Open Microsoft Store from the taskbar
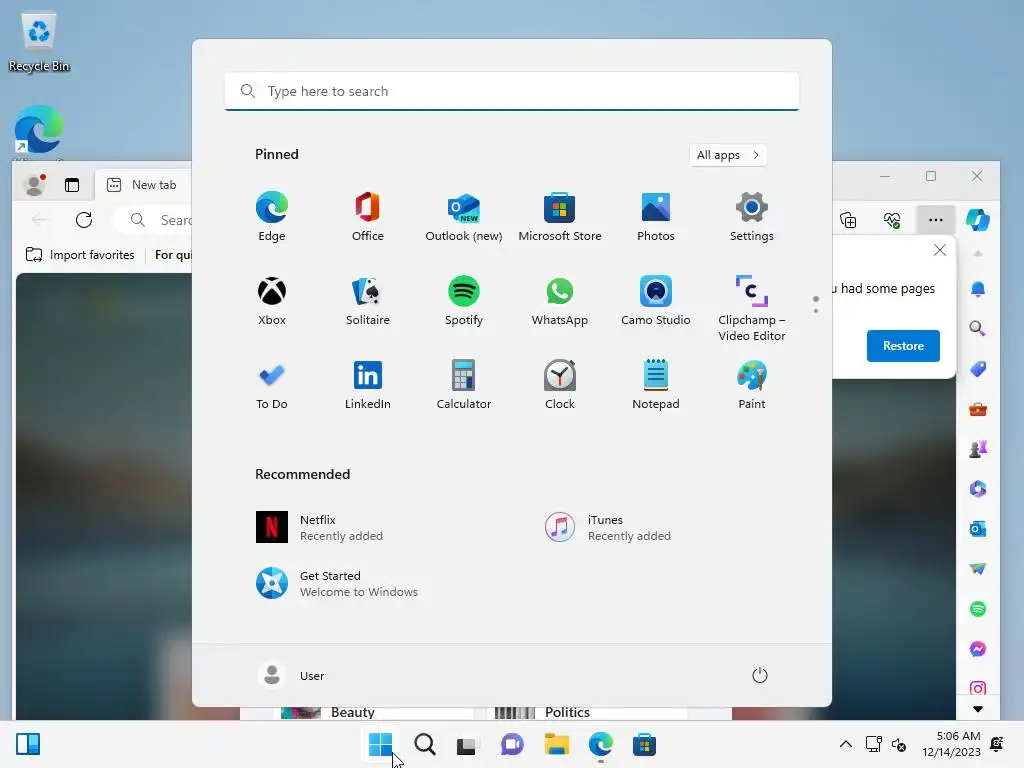Image resolution: width=1024 pixels, height=768 pixels. click(x=644, y=744)
